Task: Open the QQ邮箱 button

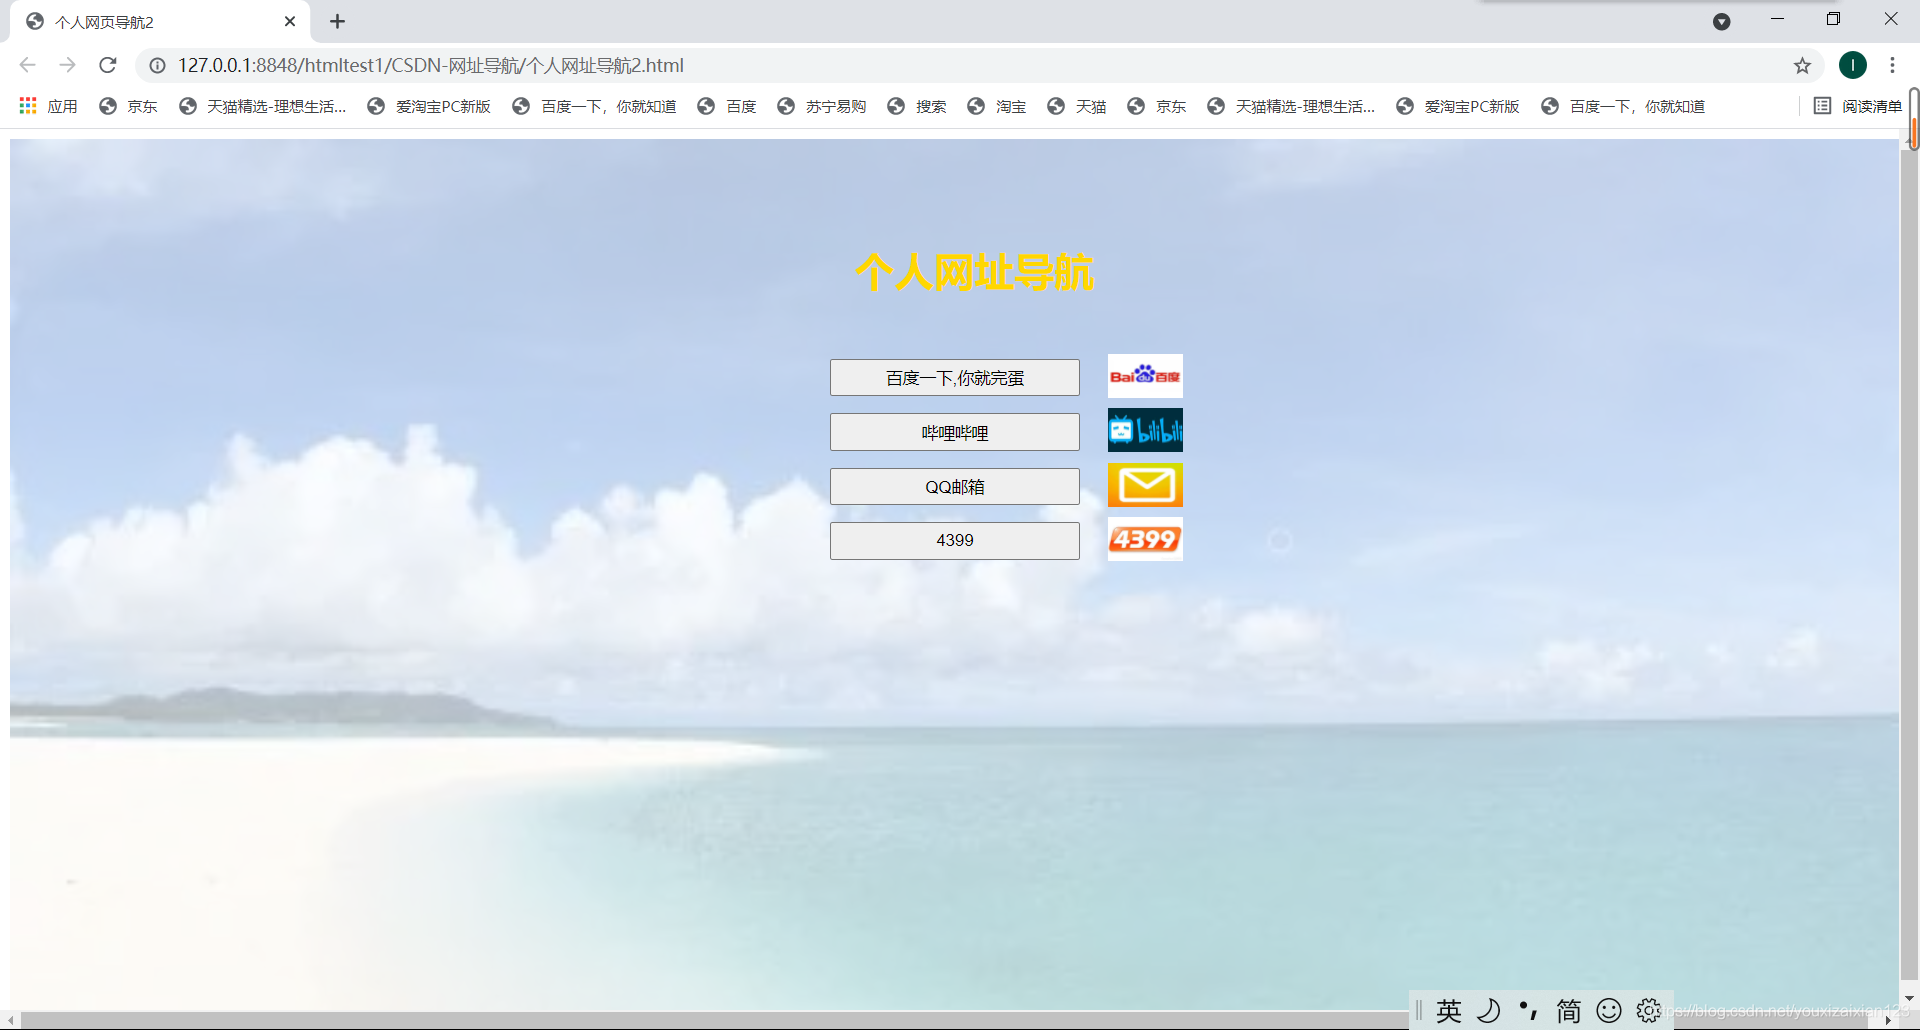Action: click(x=955, y=487)
